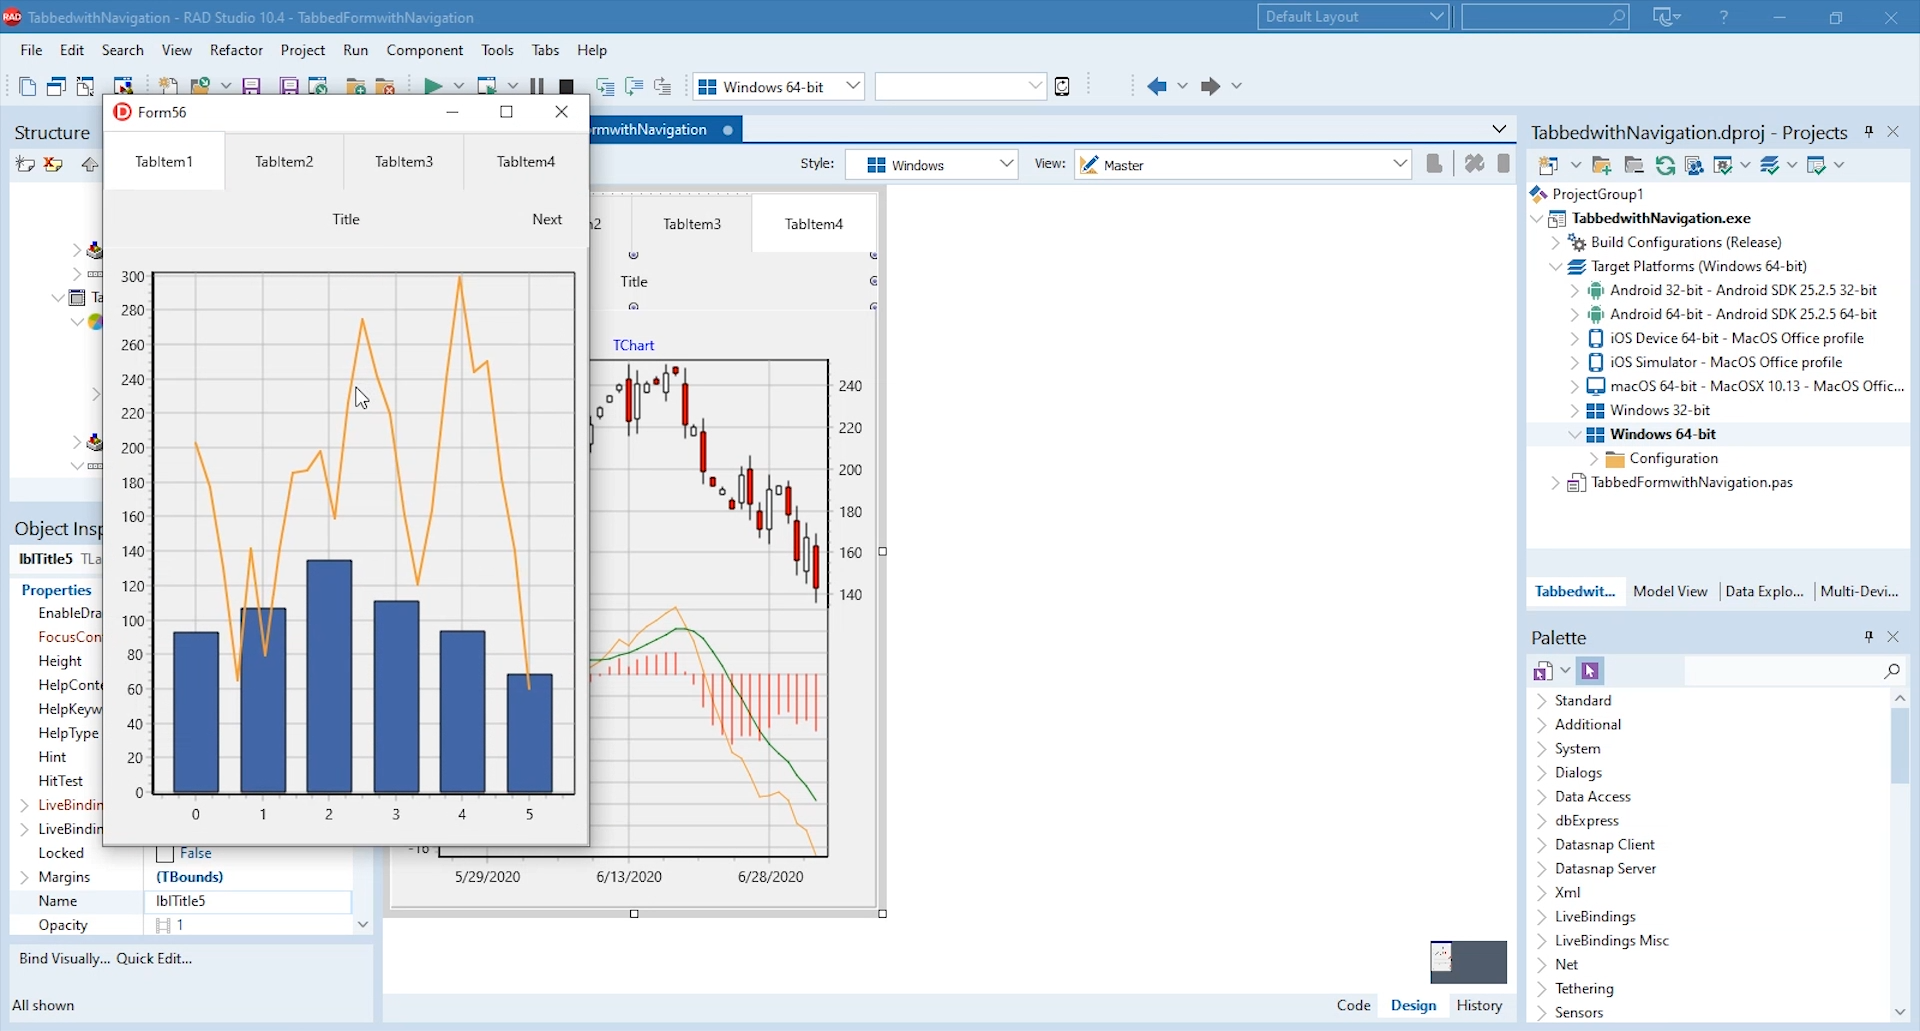Expand the Standard palette category
Image resolution: width=1920 pixels, height=1031 pixels.
(x=1541, y=701)
